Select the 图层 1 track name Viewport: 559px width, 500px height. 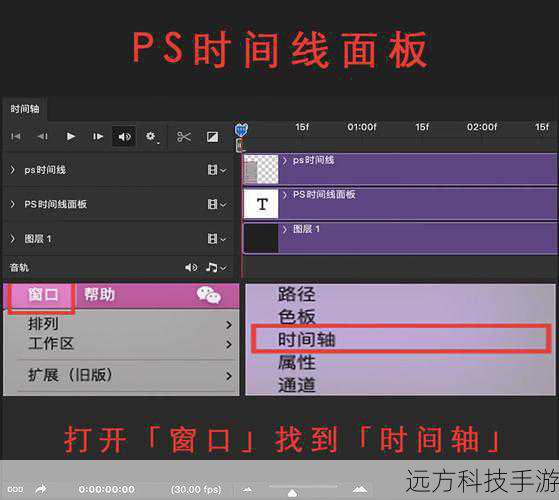(37, 239)
